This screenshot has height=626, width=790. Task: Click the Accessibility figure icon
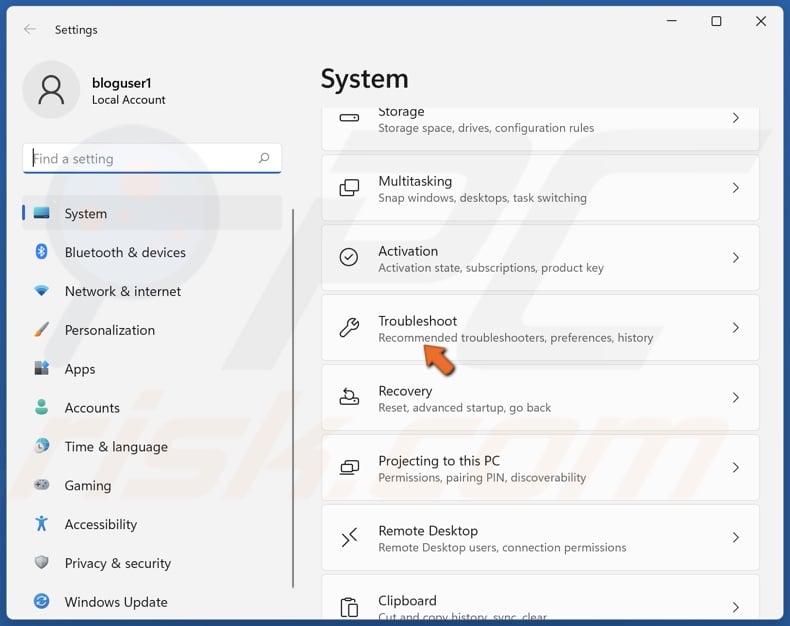[x=41, y=523]
